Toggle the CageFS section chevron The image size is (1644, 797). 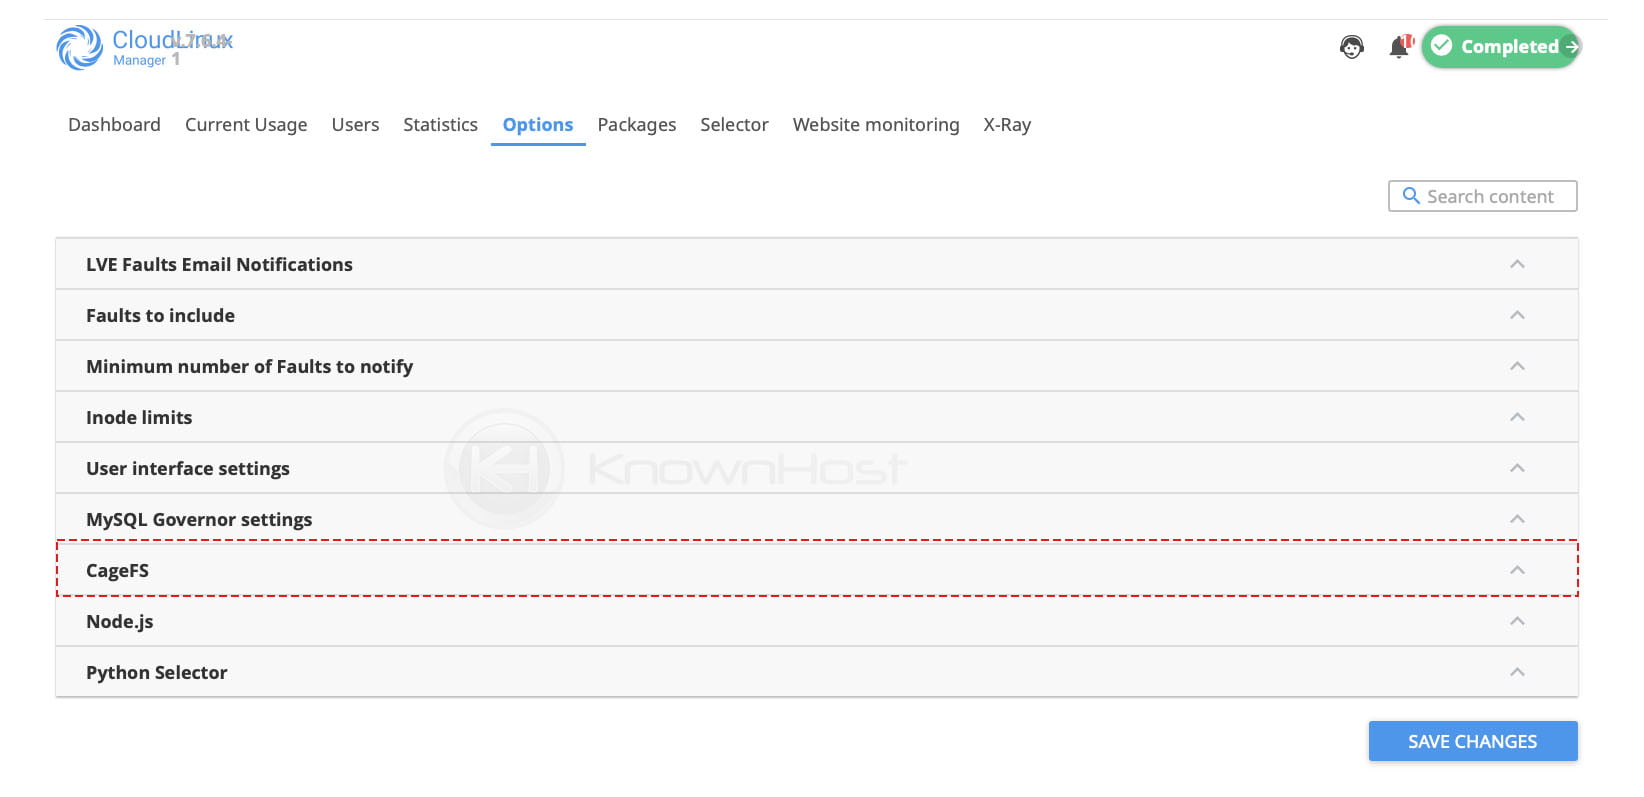tap(1516, 570)
